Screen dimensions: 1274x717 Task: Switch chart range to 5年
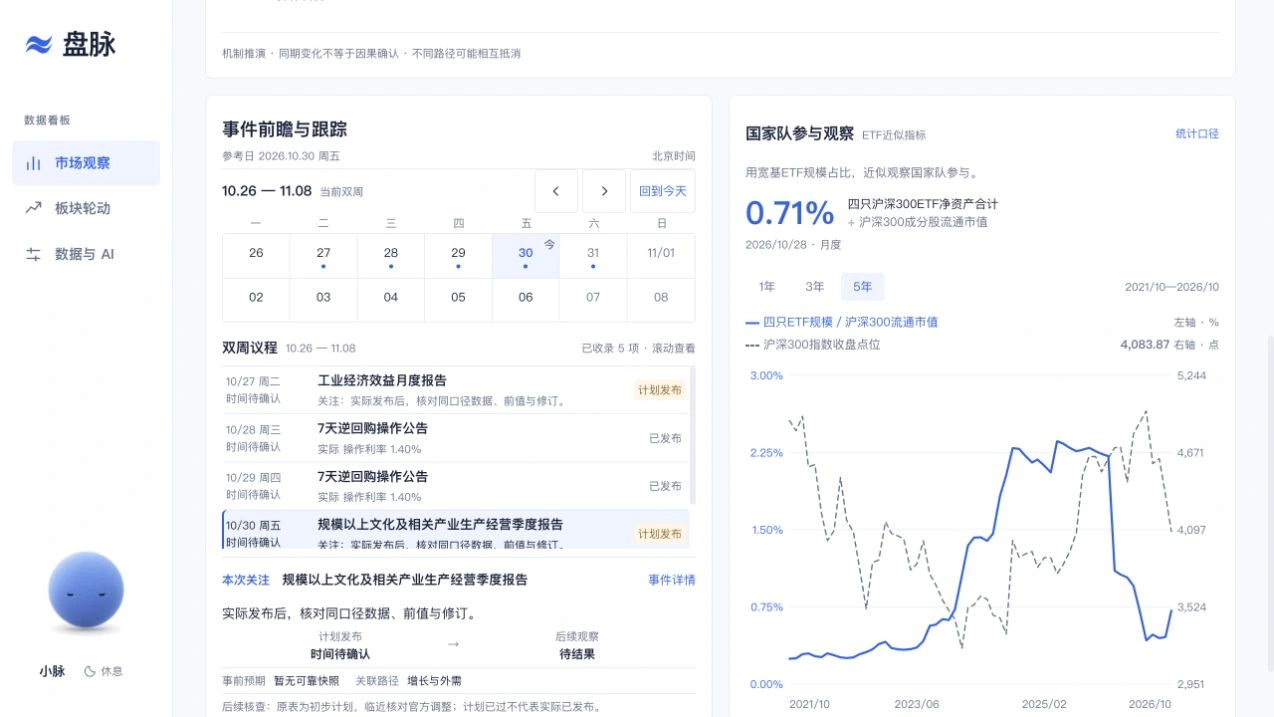[x=863, y=287]
